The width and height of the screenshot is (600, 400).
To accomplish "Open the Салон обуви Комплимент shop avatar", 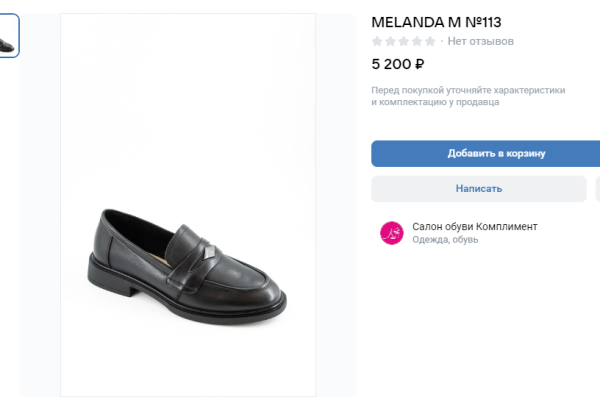I will pos(391,233).
